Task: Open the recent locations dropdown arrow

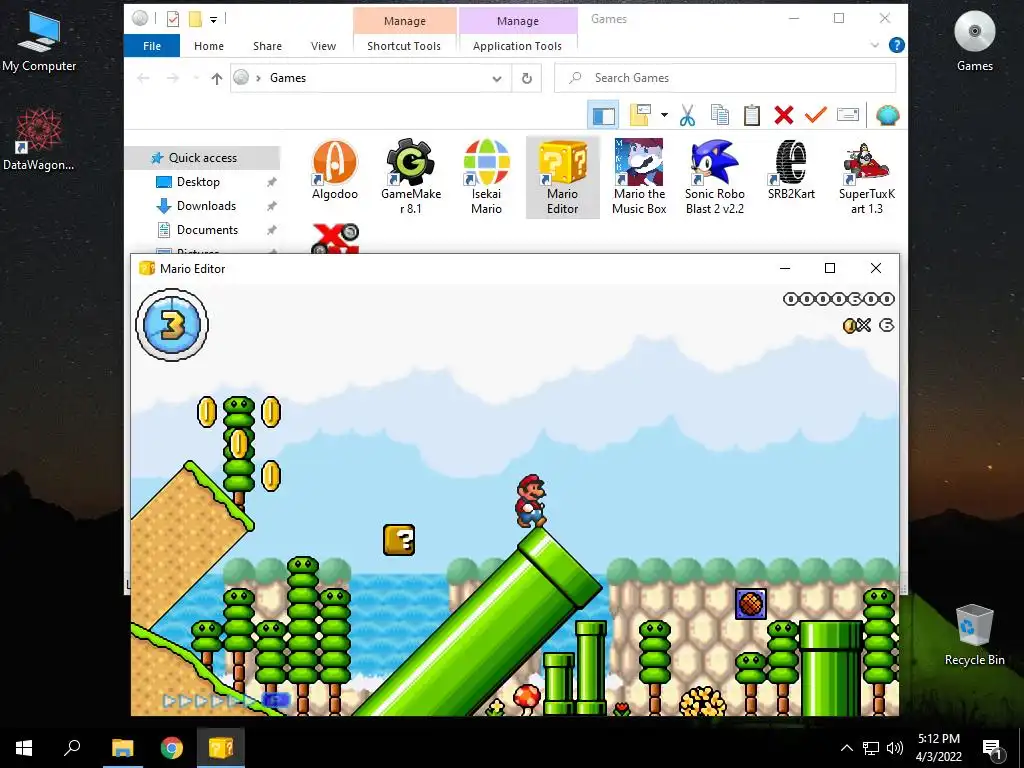Action: 196,78
